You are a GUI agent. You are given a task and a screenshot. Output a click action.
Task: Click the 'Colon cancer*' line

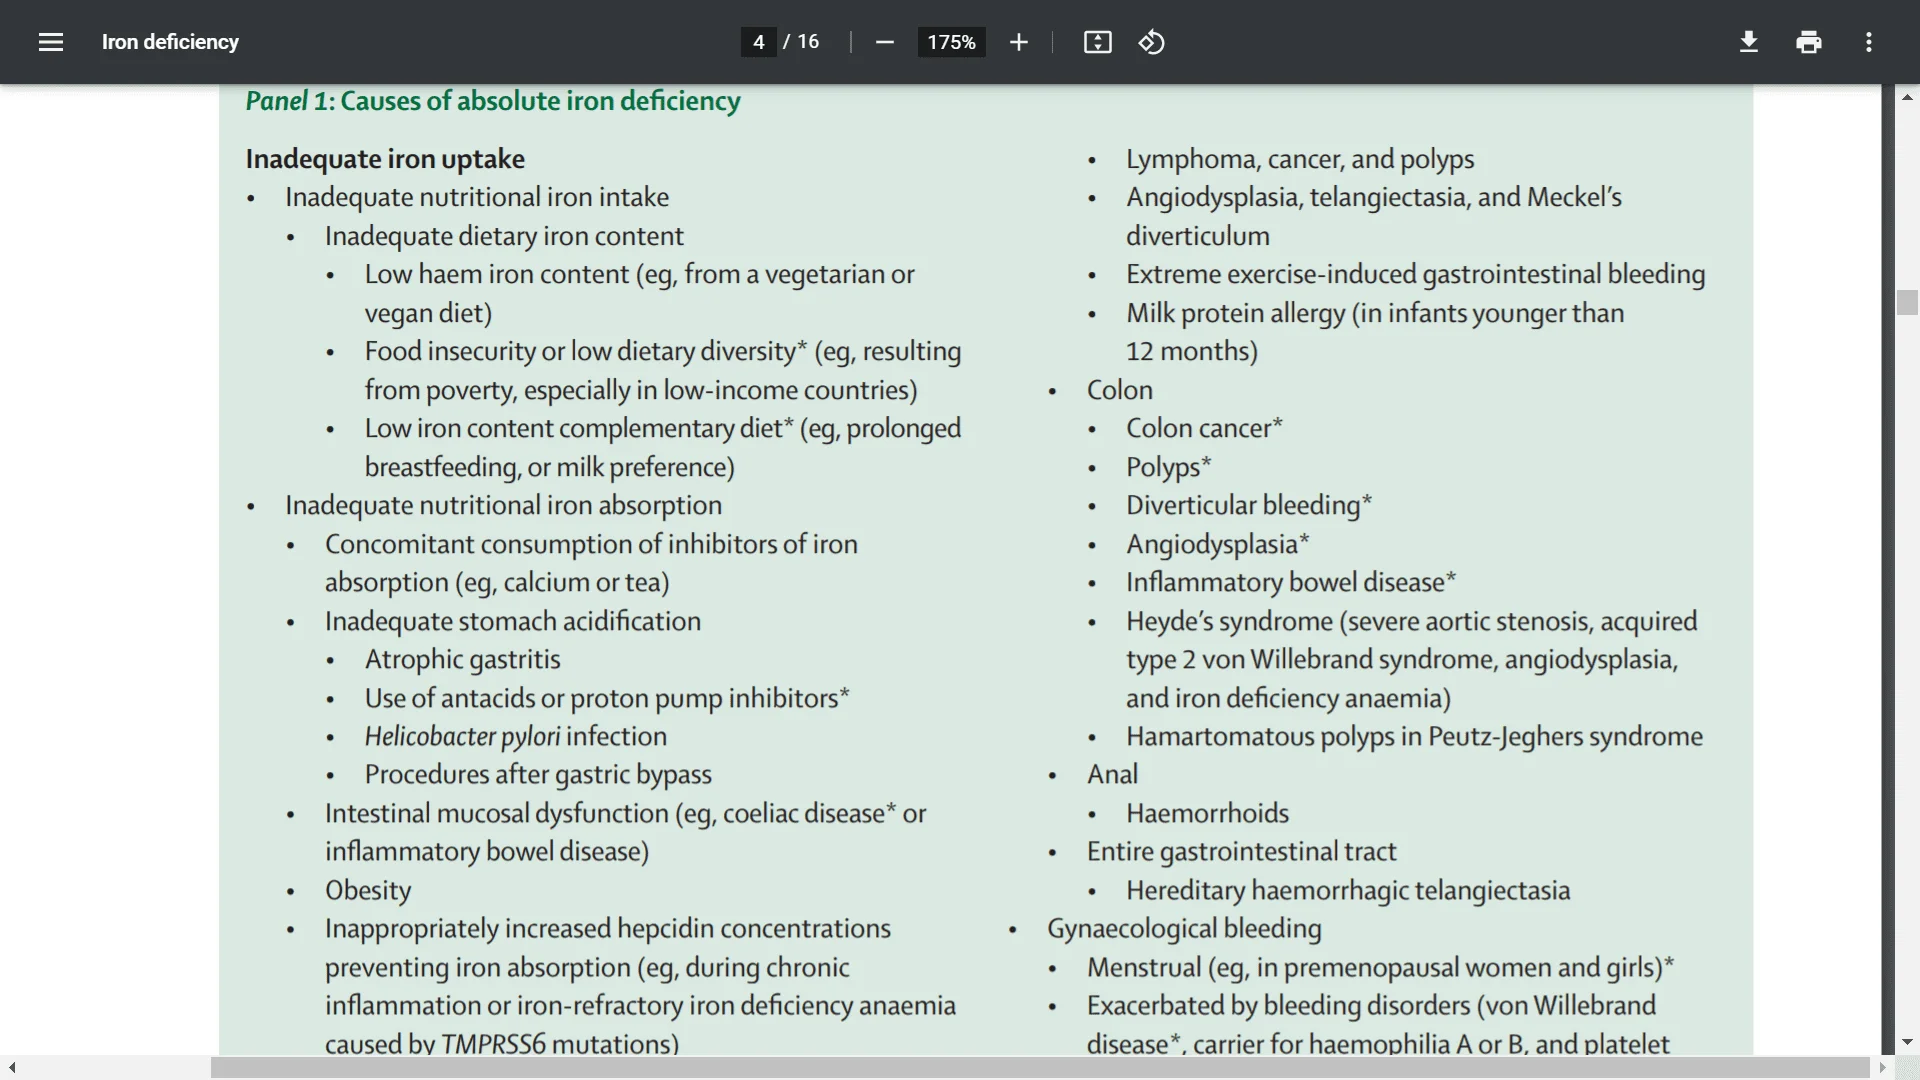[1204, 428]
